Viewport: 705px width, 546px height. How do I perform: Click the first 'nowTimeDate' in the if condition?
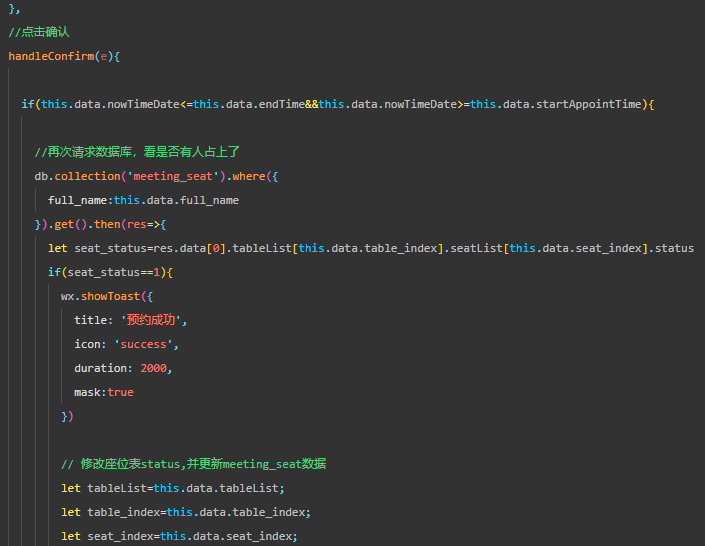(x=143, y=104)
